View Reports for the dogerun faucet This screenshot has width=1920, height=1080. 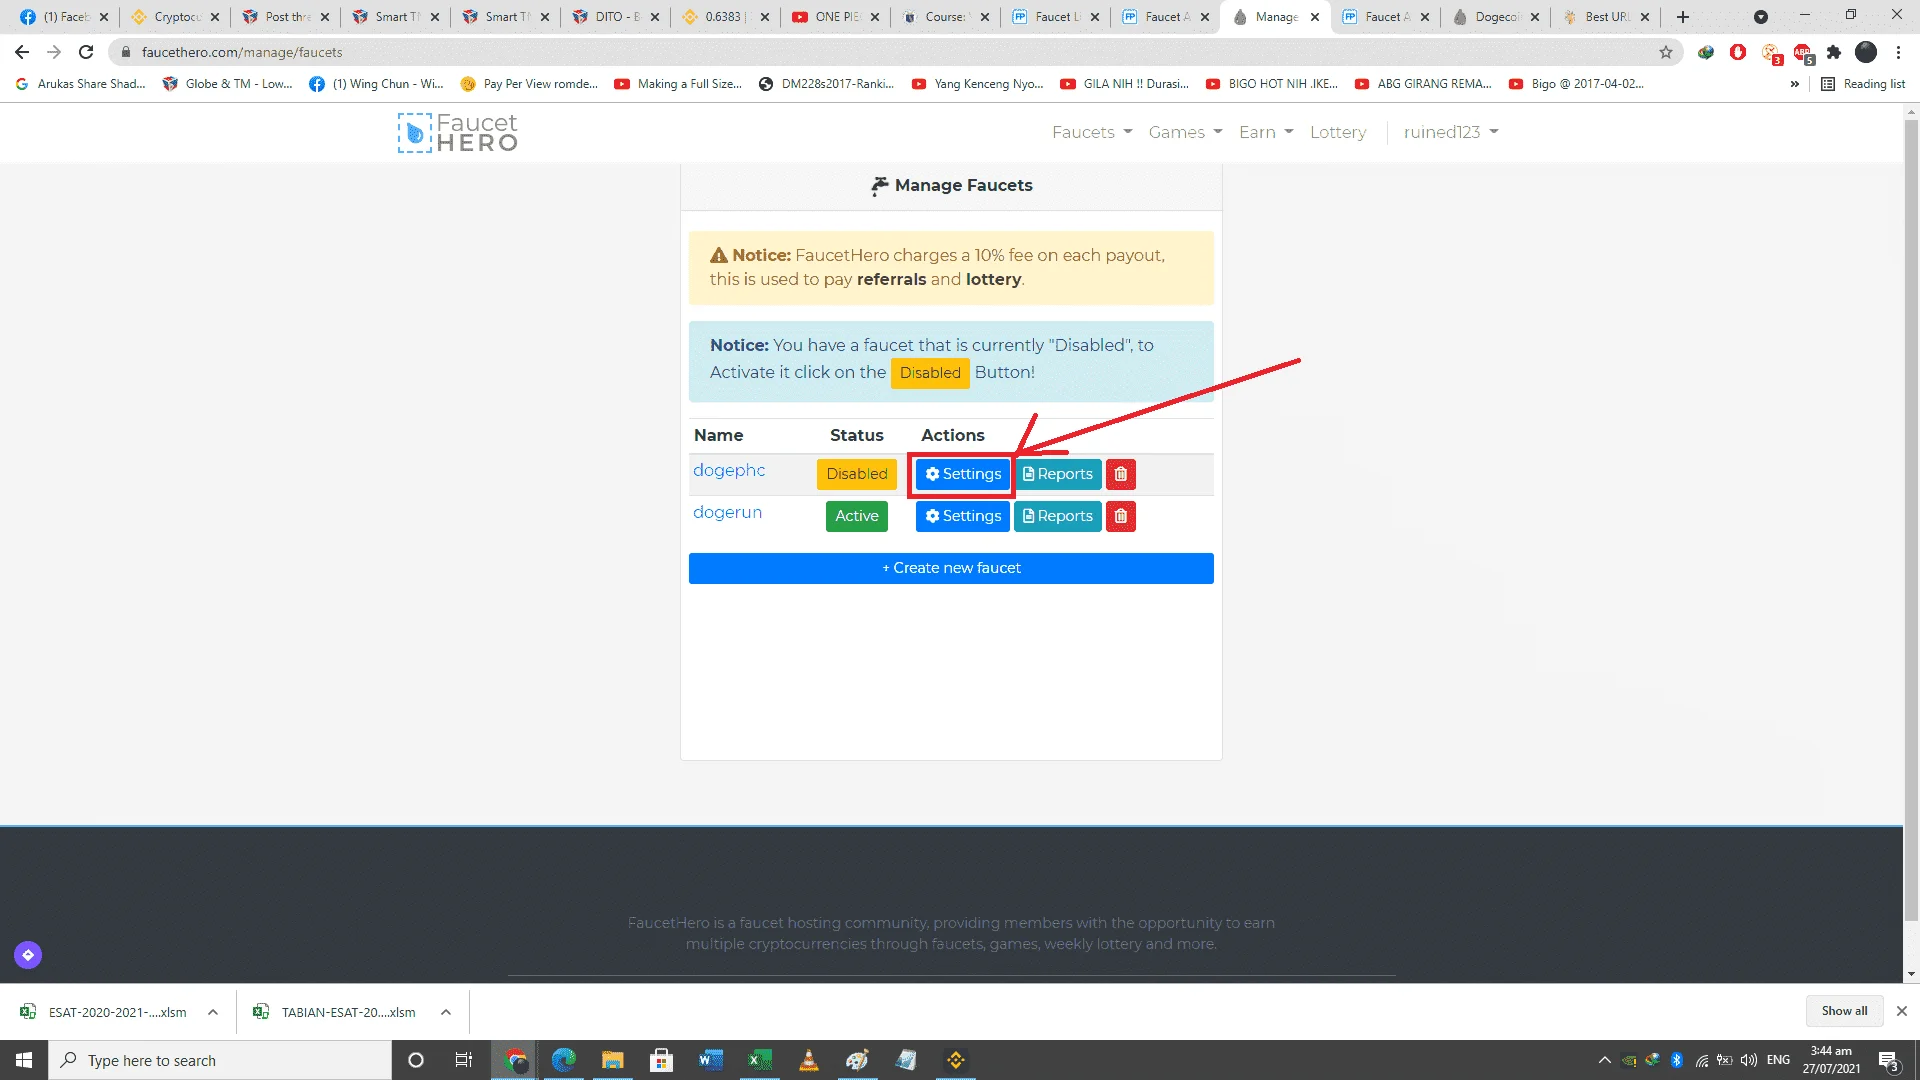[x=1057, y=516]
